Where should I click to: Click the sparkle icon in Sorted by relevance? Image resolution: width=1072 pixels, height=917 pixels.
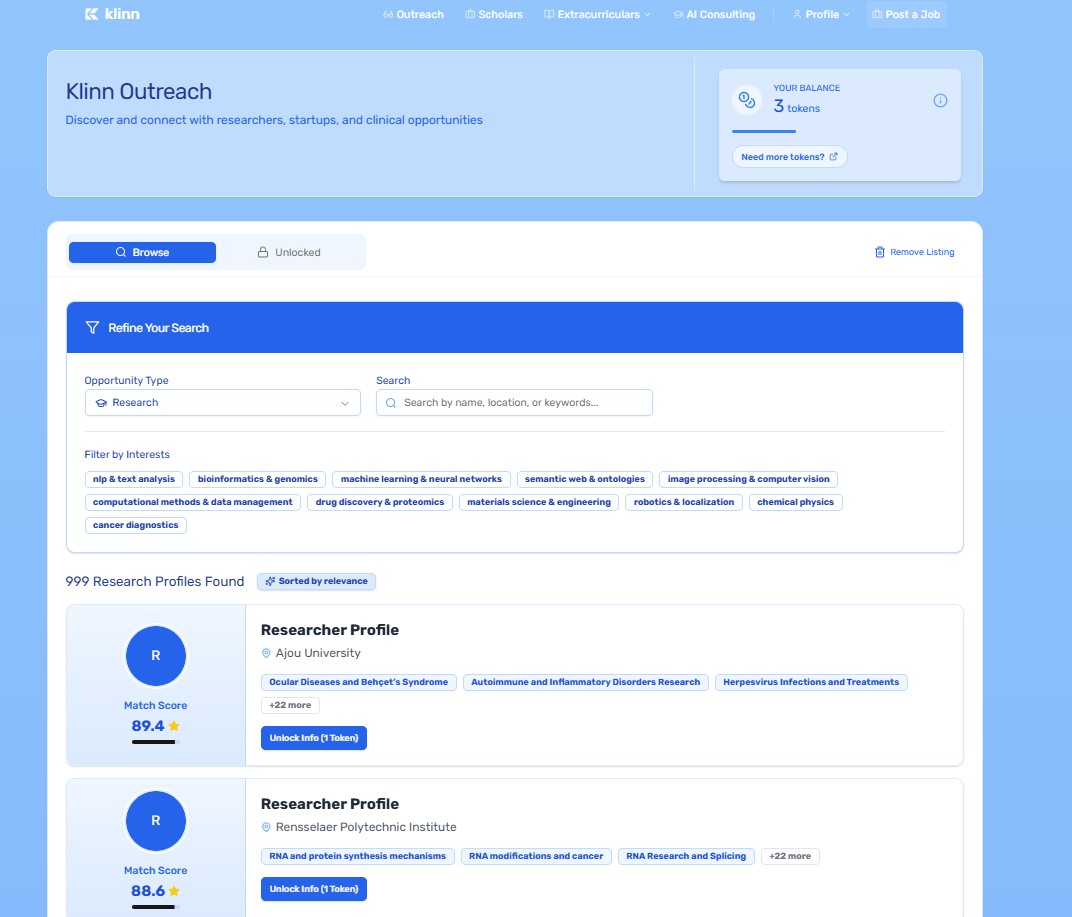click(x=270, y=581)
